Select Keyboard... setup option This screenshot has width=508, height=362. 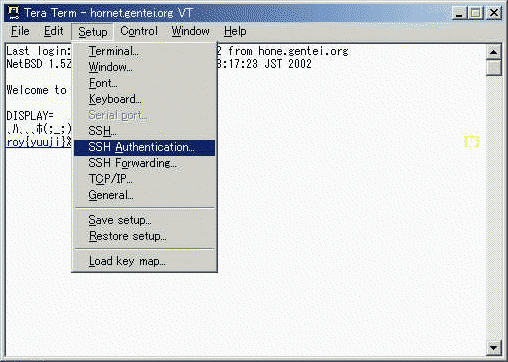pyautogui.click(x=145, y=99)
